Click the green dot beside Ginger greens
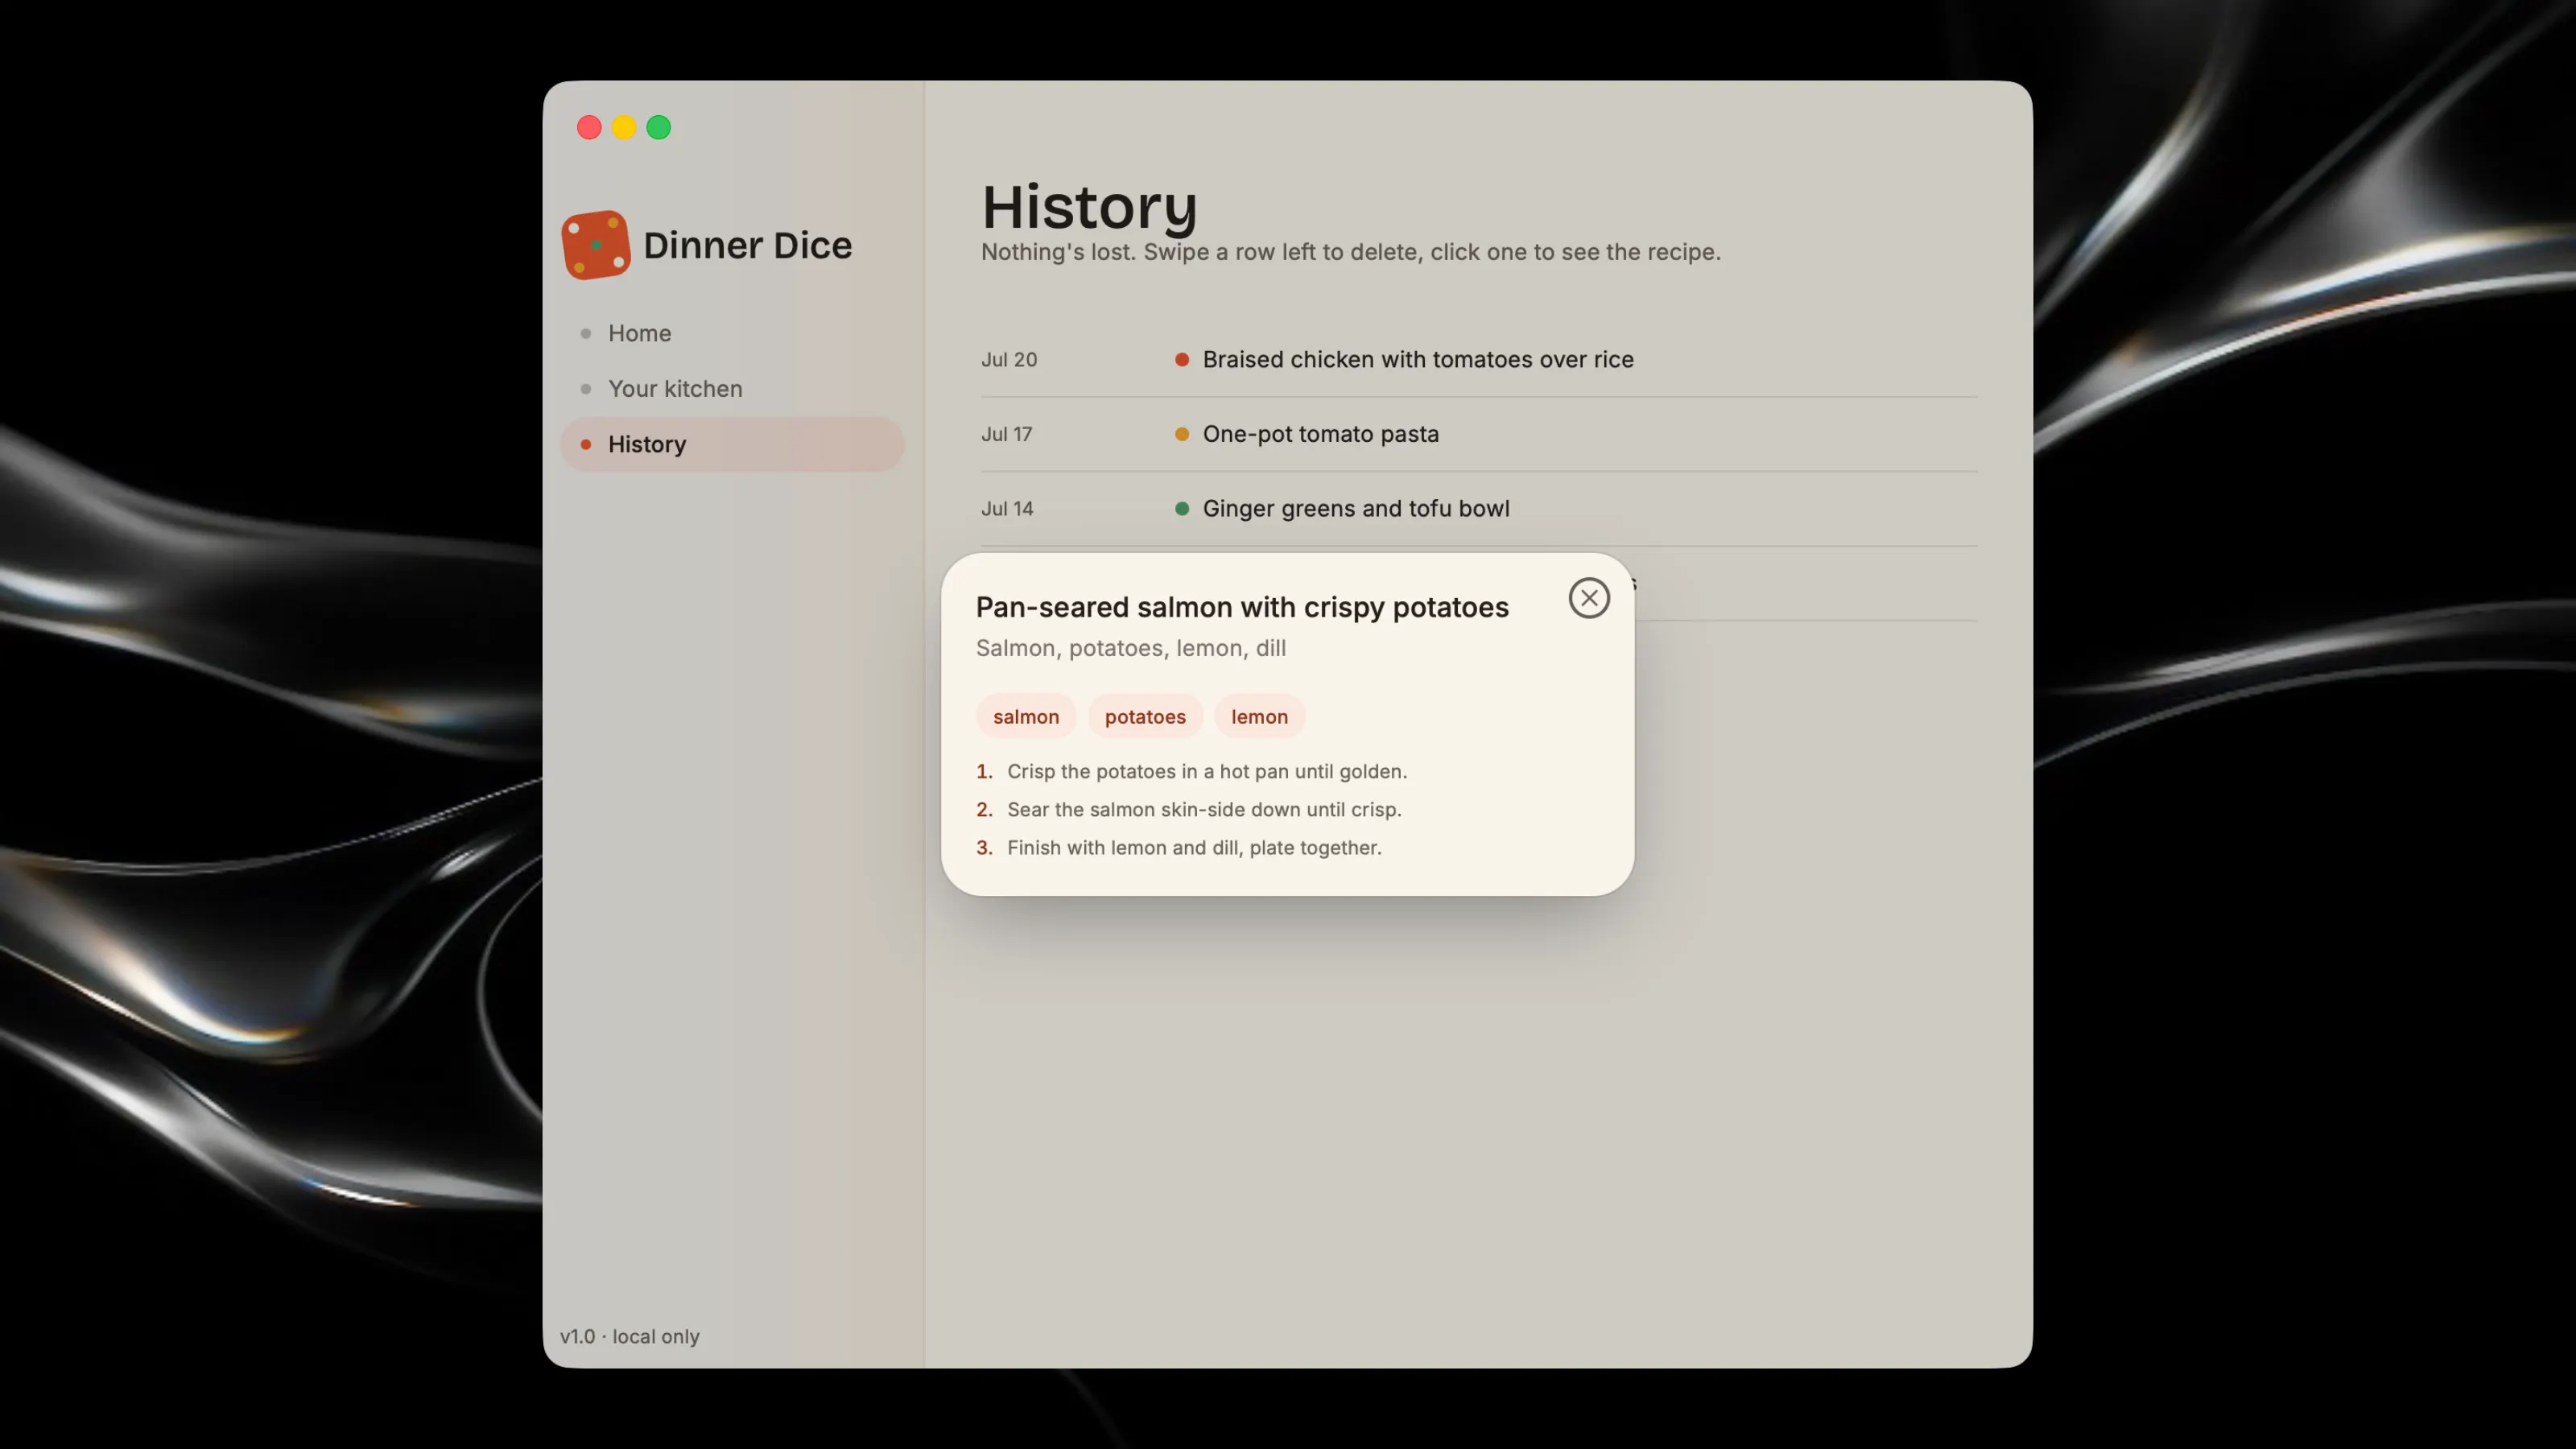This screenshot has width=2576, height=1449. click(x=1182, y=508)
